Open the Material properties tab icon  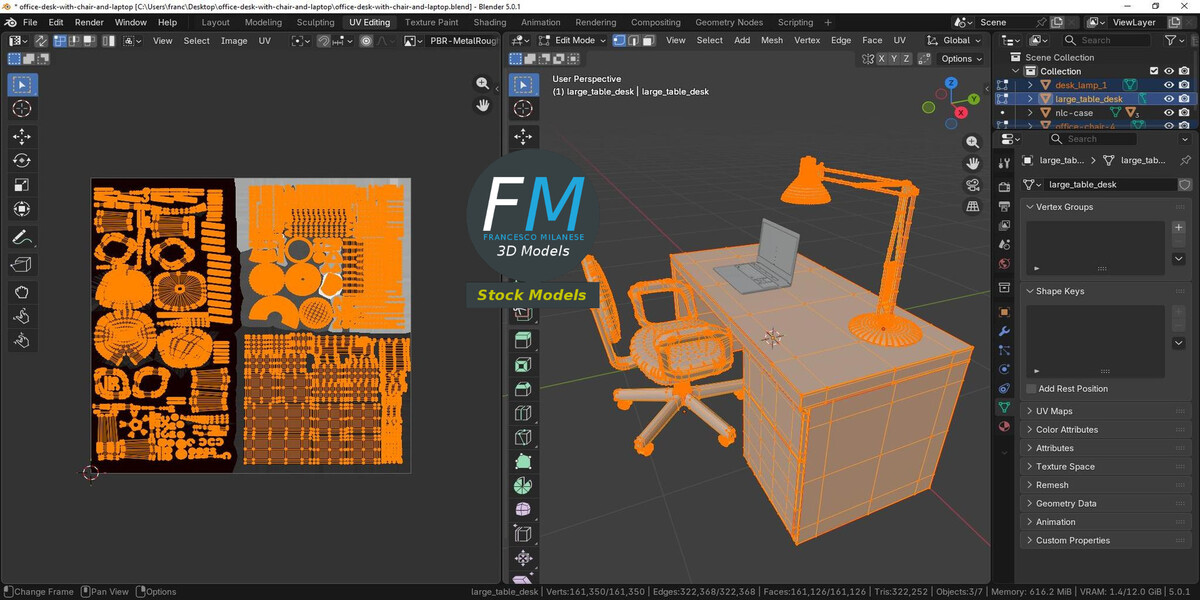(1005, 426)
